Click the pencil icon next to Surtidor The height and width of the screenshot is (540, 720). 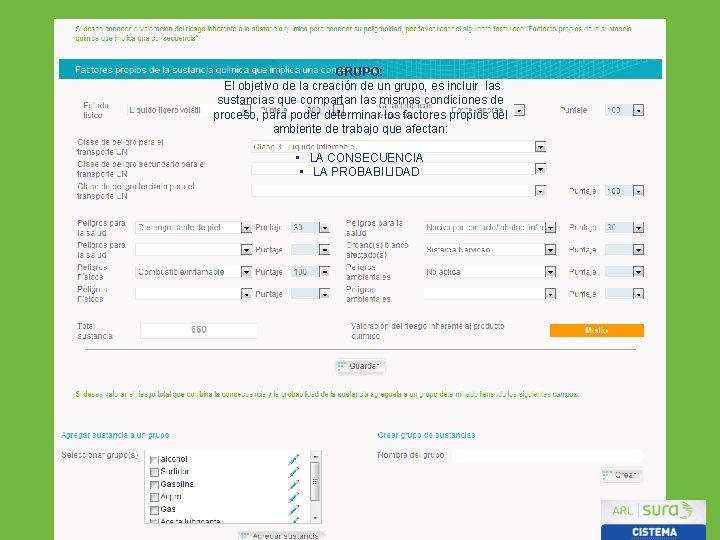pos(294,472)
